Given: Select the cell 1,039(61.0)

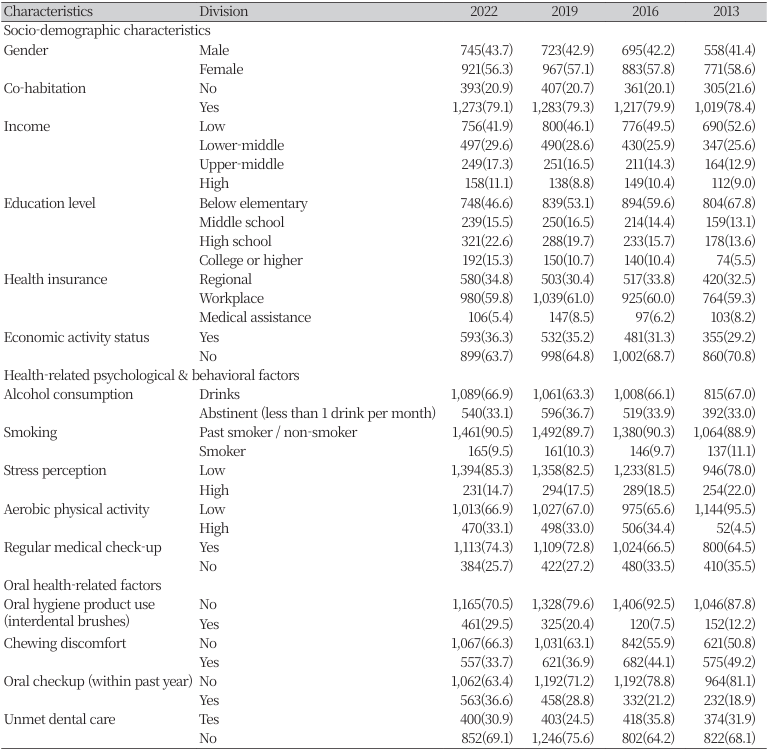Looking at the screenshot, I should [x=563, y=298].
